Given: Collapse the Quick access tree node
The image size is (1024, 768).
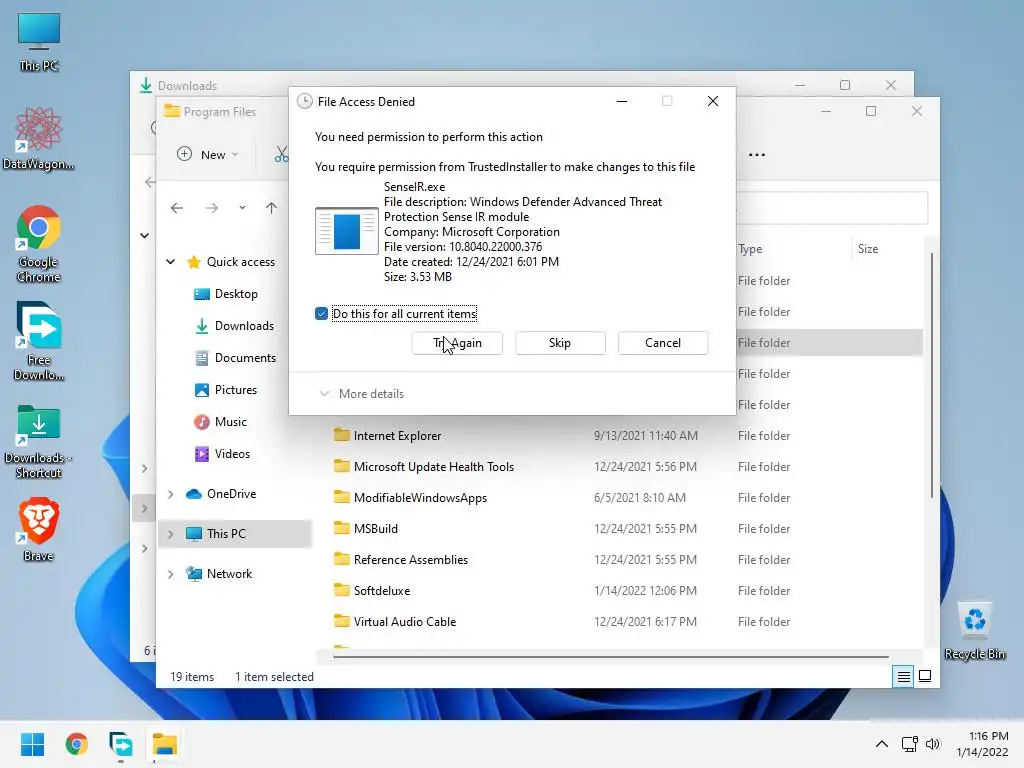Looking at the screenshot, I should click(170, 262).
